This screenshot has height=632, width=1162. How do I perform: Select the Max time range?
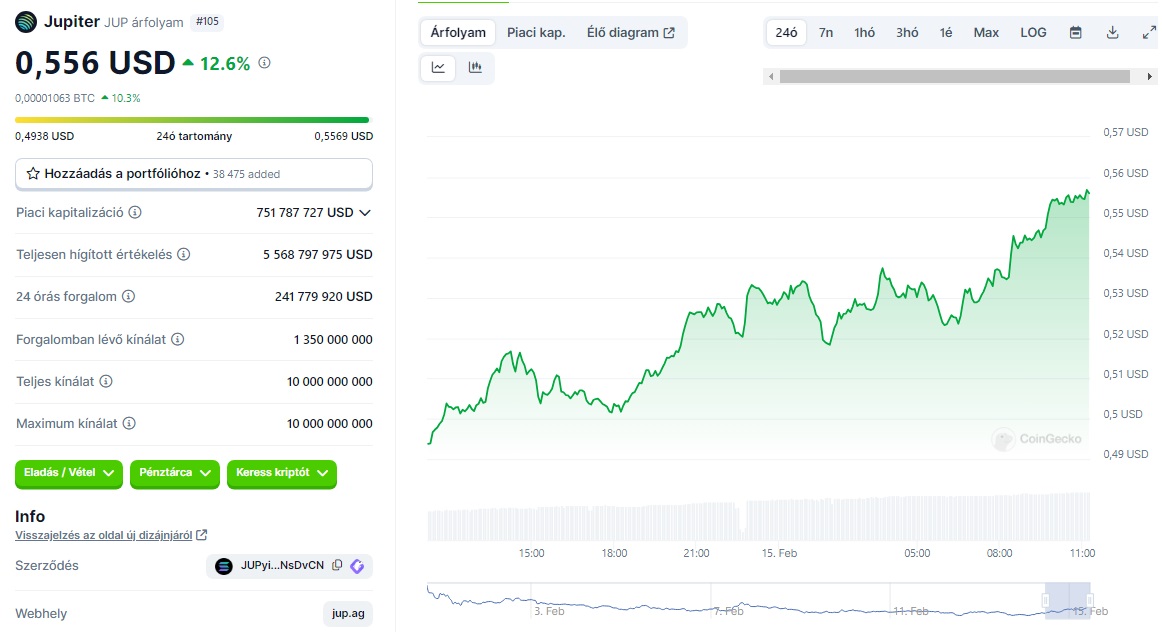click(986, 33)
